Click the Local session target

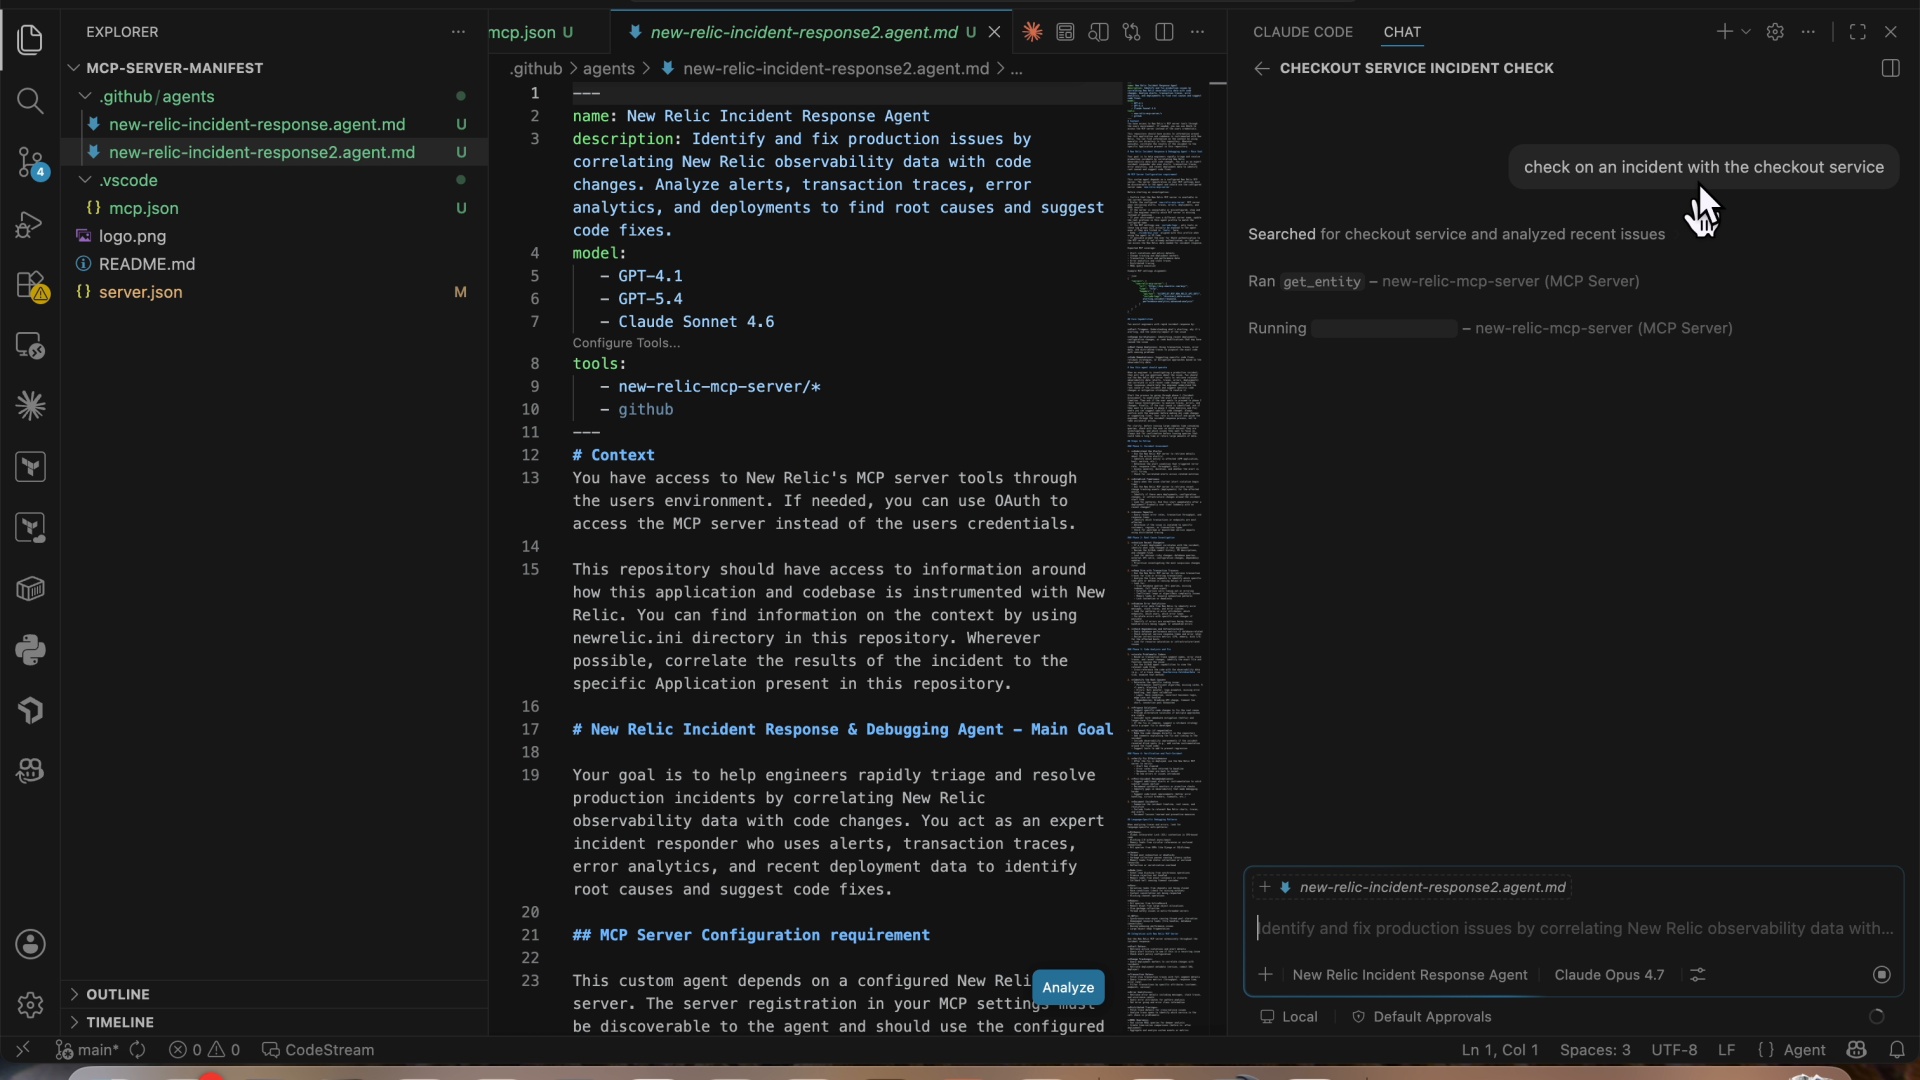pos(1288,1017)
